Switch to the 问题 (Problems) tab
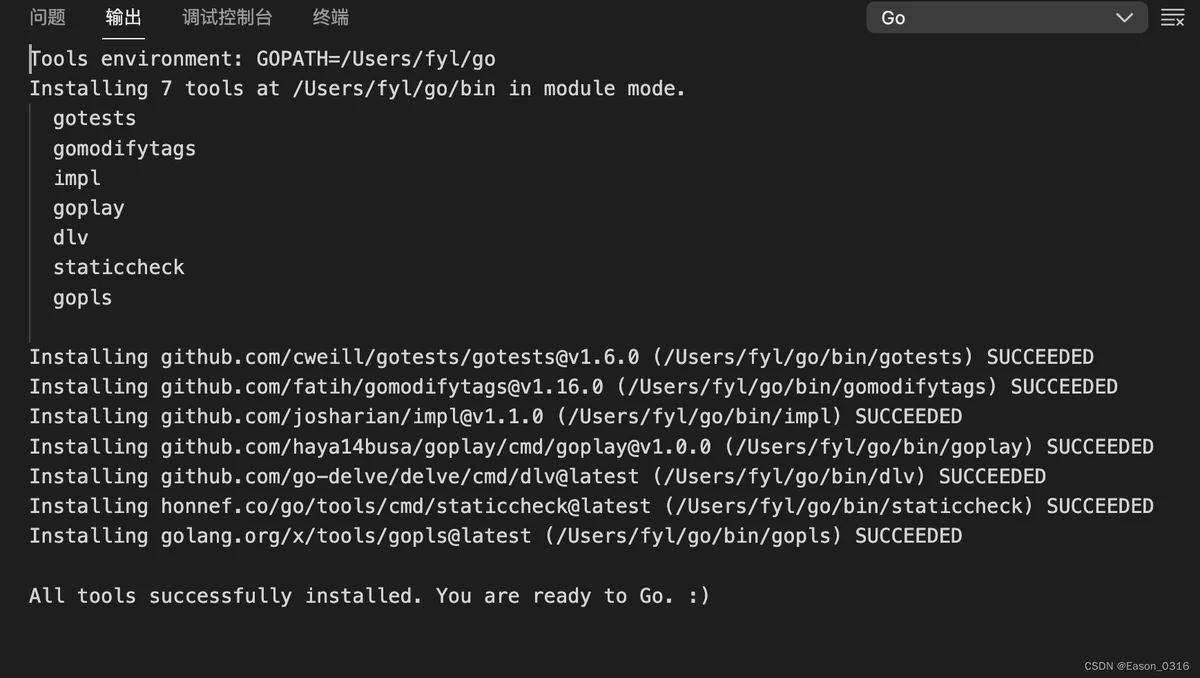Image resolution: width=1200 pixels, height=678 pixels. pos(47,18)
